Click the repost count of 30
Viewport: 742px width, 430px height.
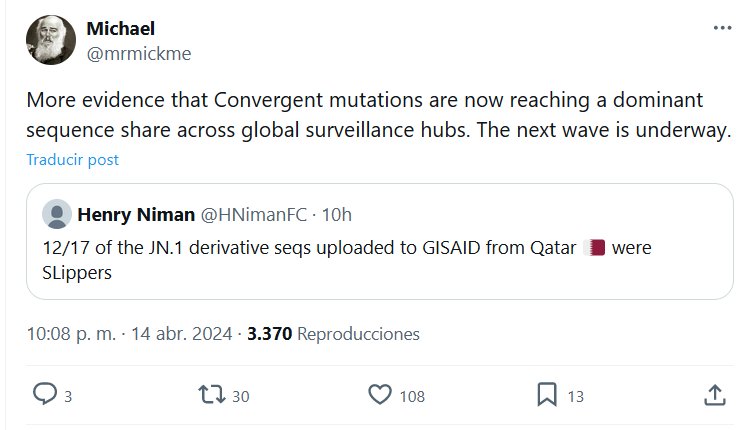click(240, 396)
